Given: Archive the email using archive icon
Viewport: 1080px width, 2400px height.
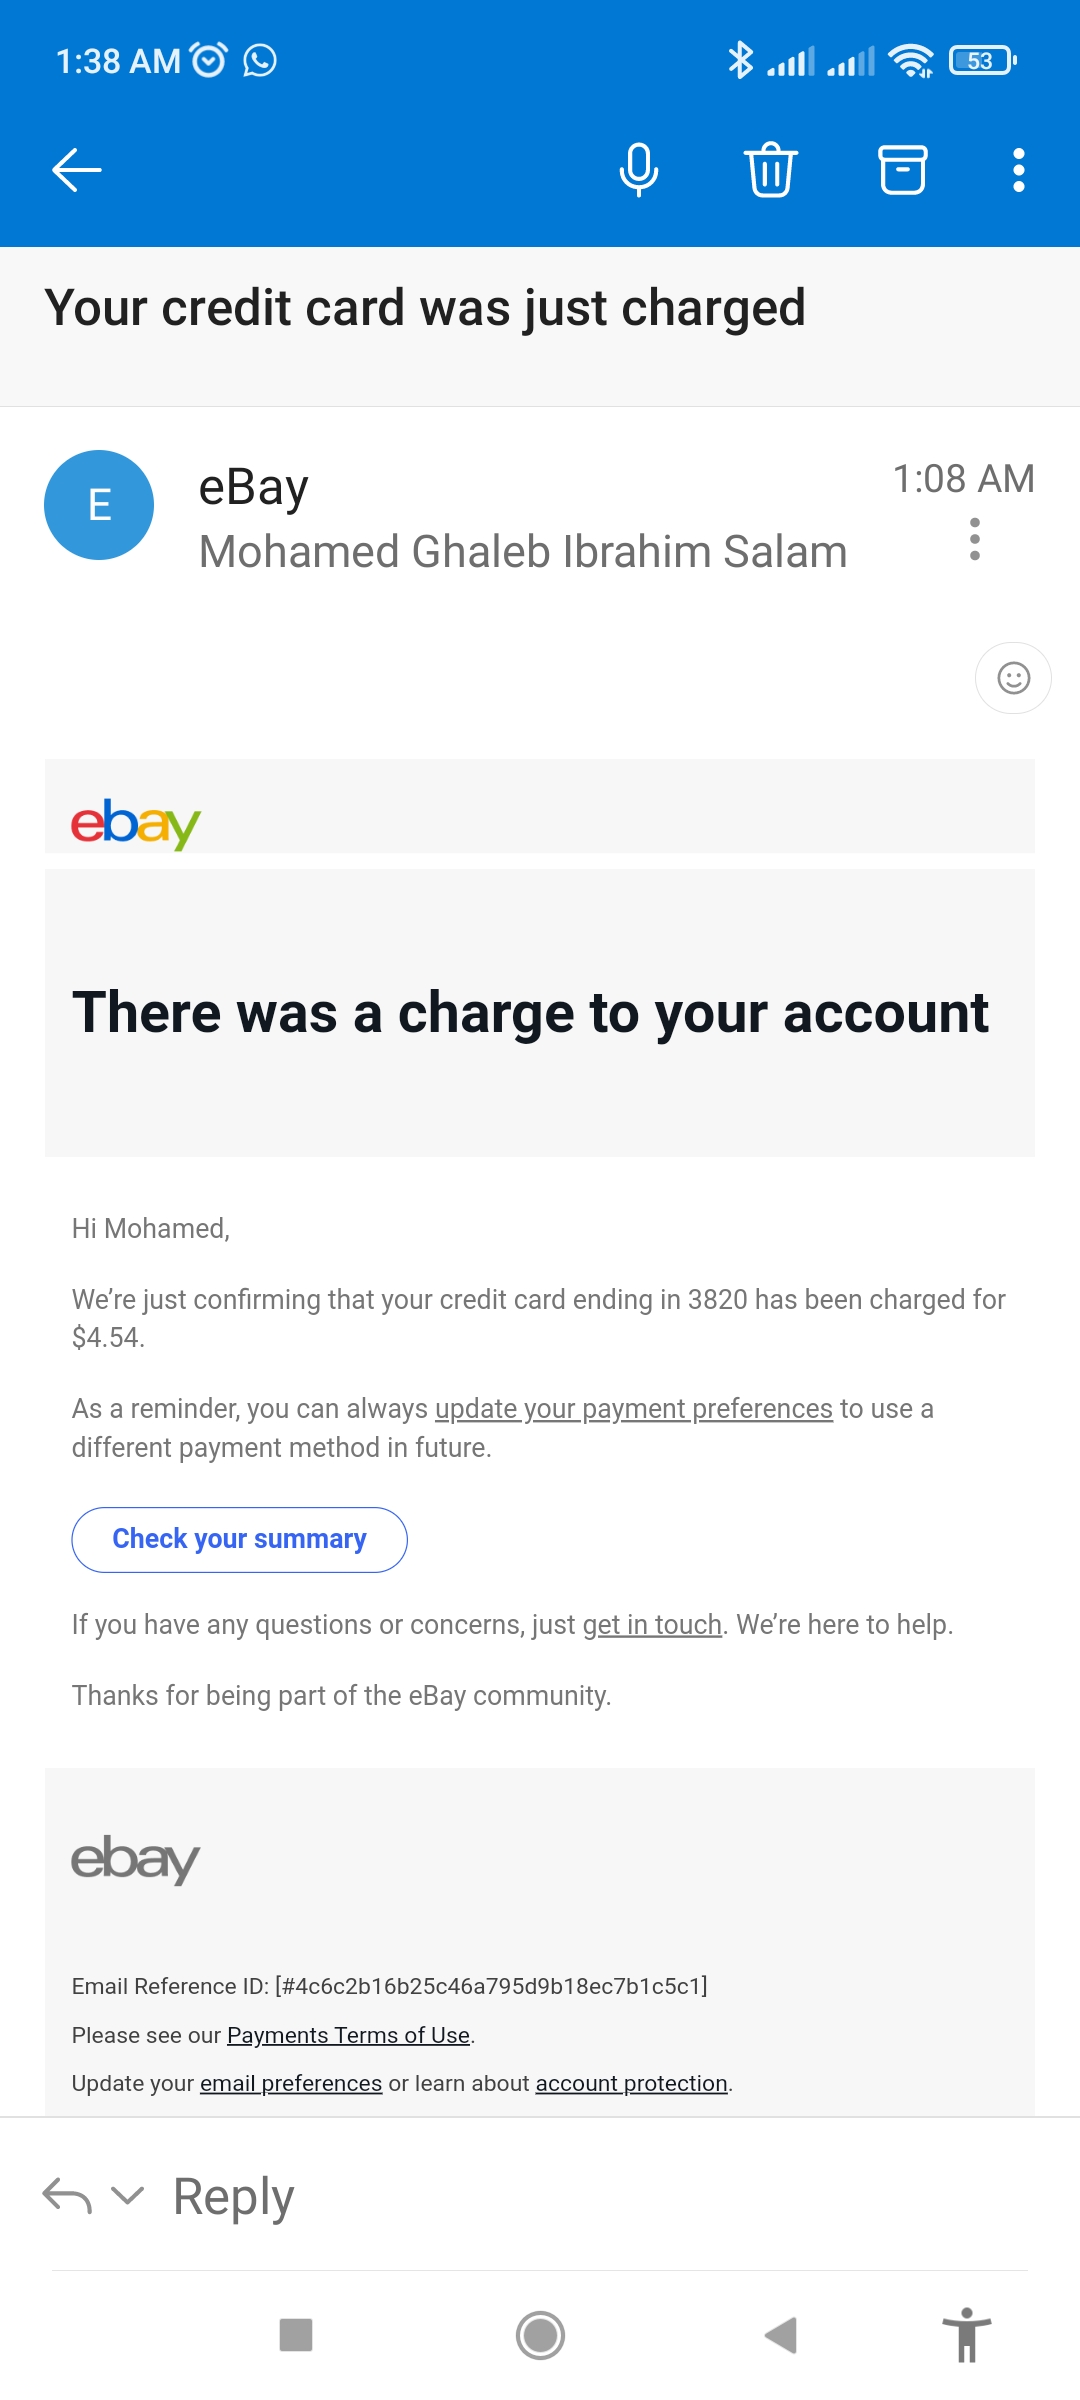Looking at the screenshot, I should pos(902,170).
